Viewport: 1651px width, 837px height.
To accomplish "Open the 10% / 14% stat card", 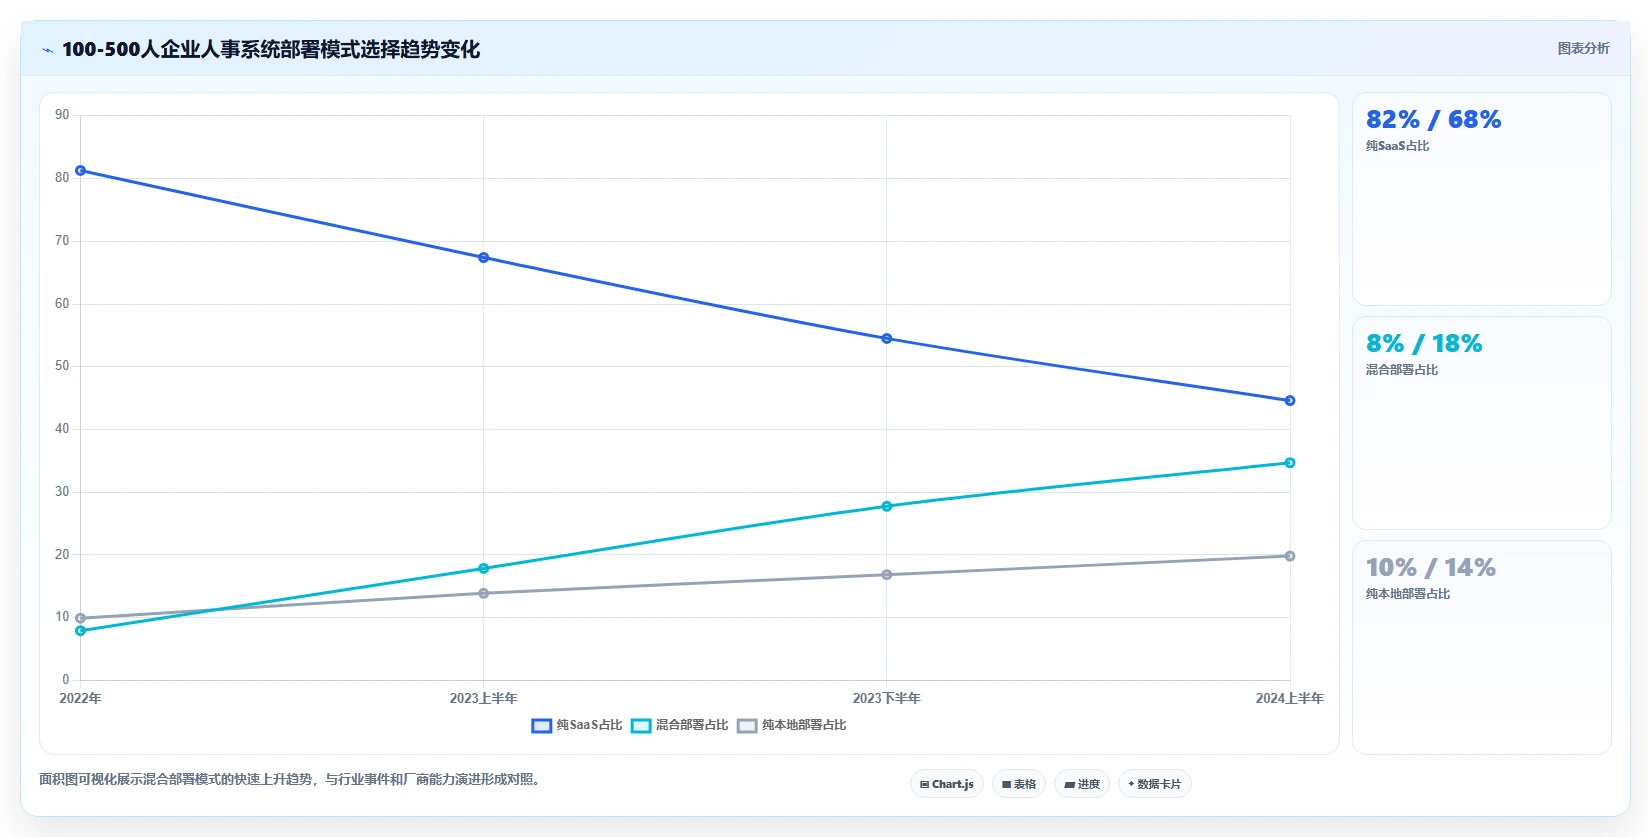I will [x=1482, y=648].
